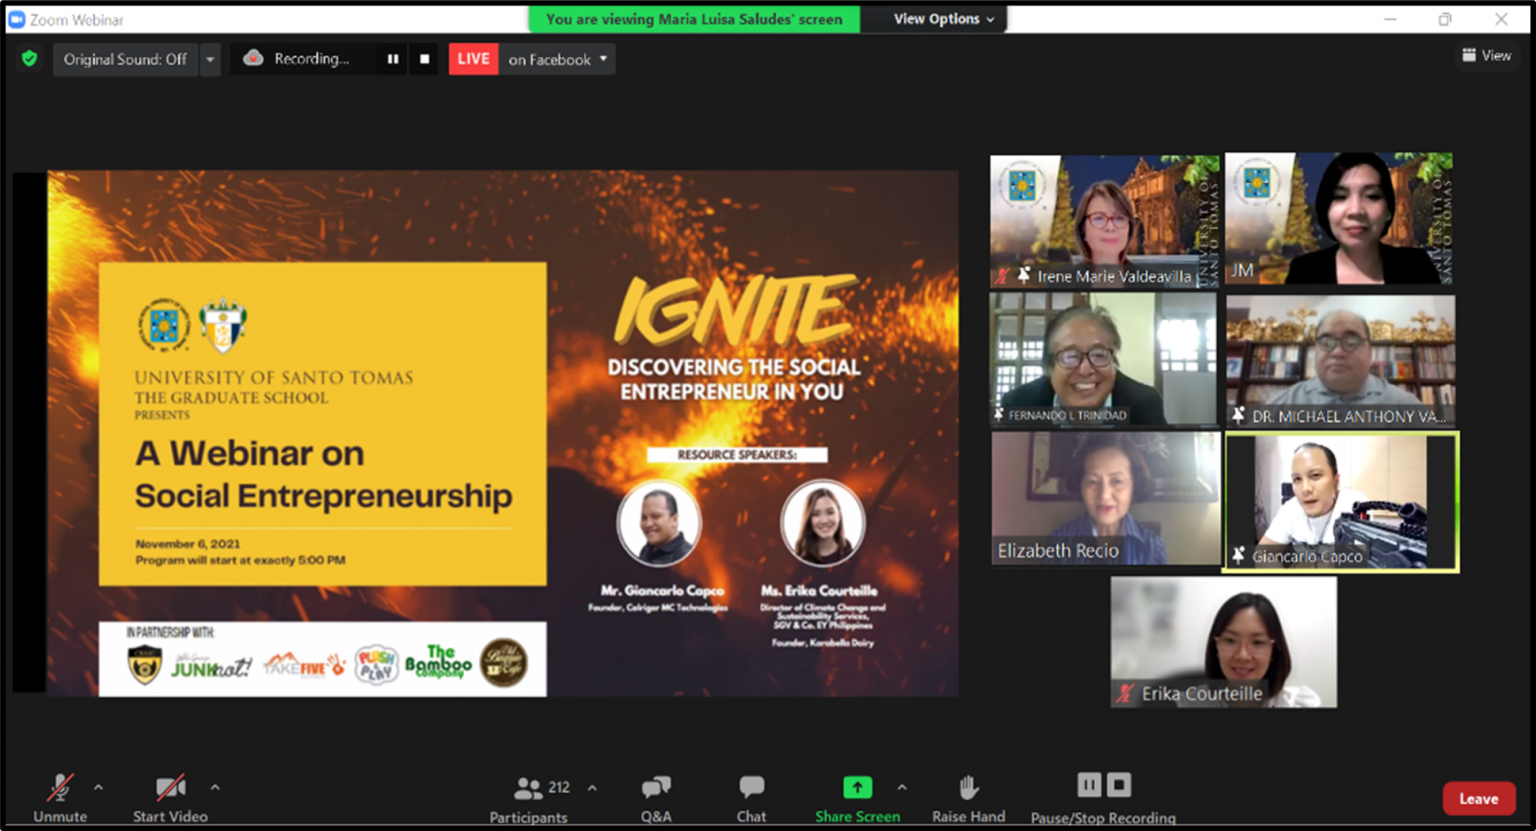Image resolution: width=1536 pixels, height=831 pixels.
Task: Open the Participants panel
Action: [528, 800]
